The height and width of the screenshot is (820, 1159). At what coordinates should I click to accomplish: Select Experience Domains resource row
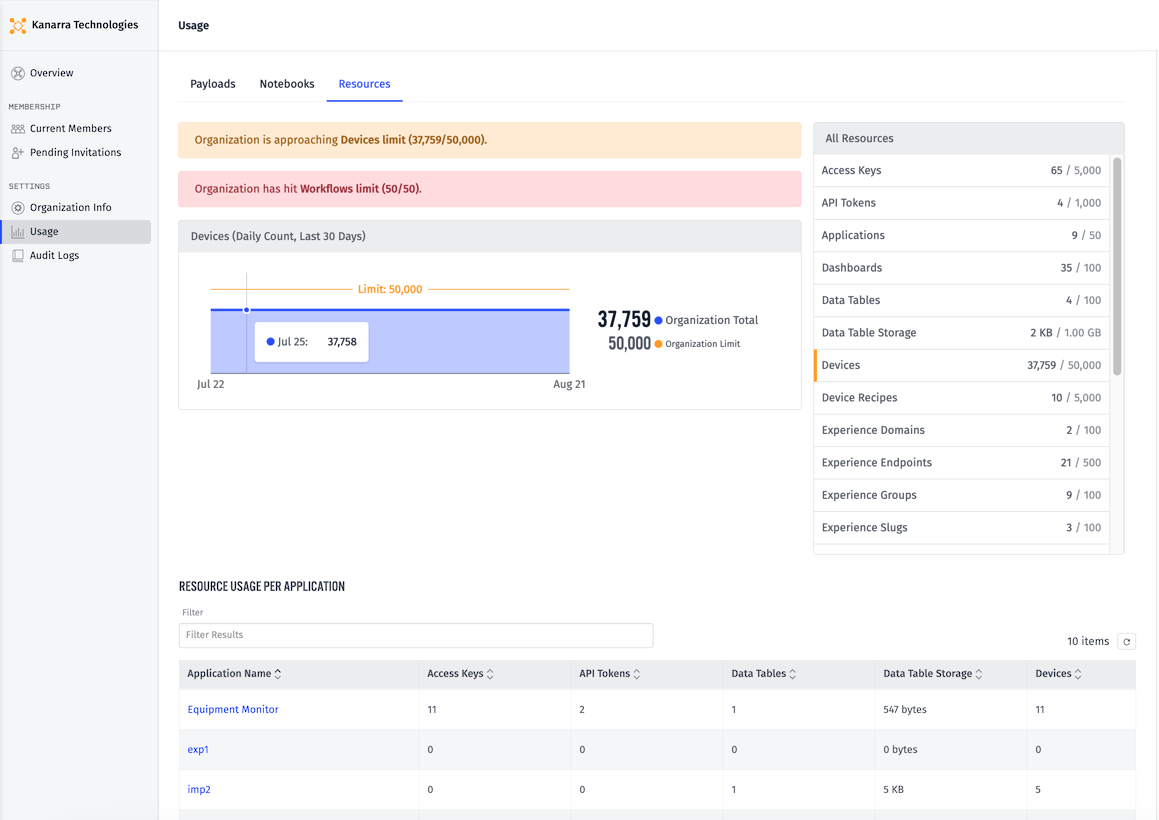pyautogui.click(x=961, y=431)
